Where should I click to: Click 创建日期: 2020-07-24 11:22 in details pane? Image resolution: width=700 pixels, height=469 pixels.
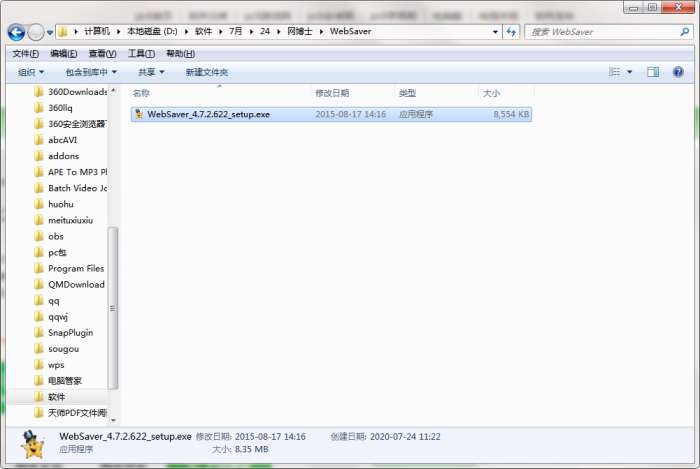tap(385, 437)
